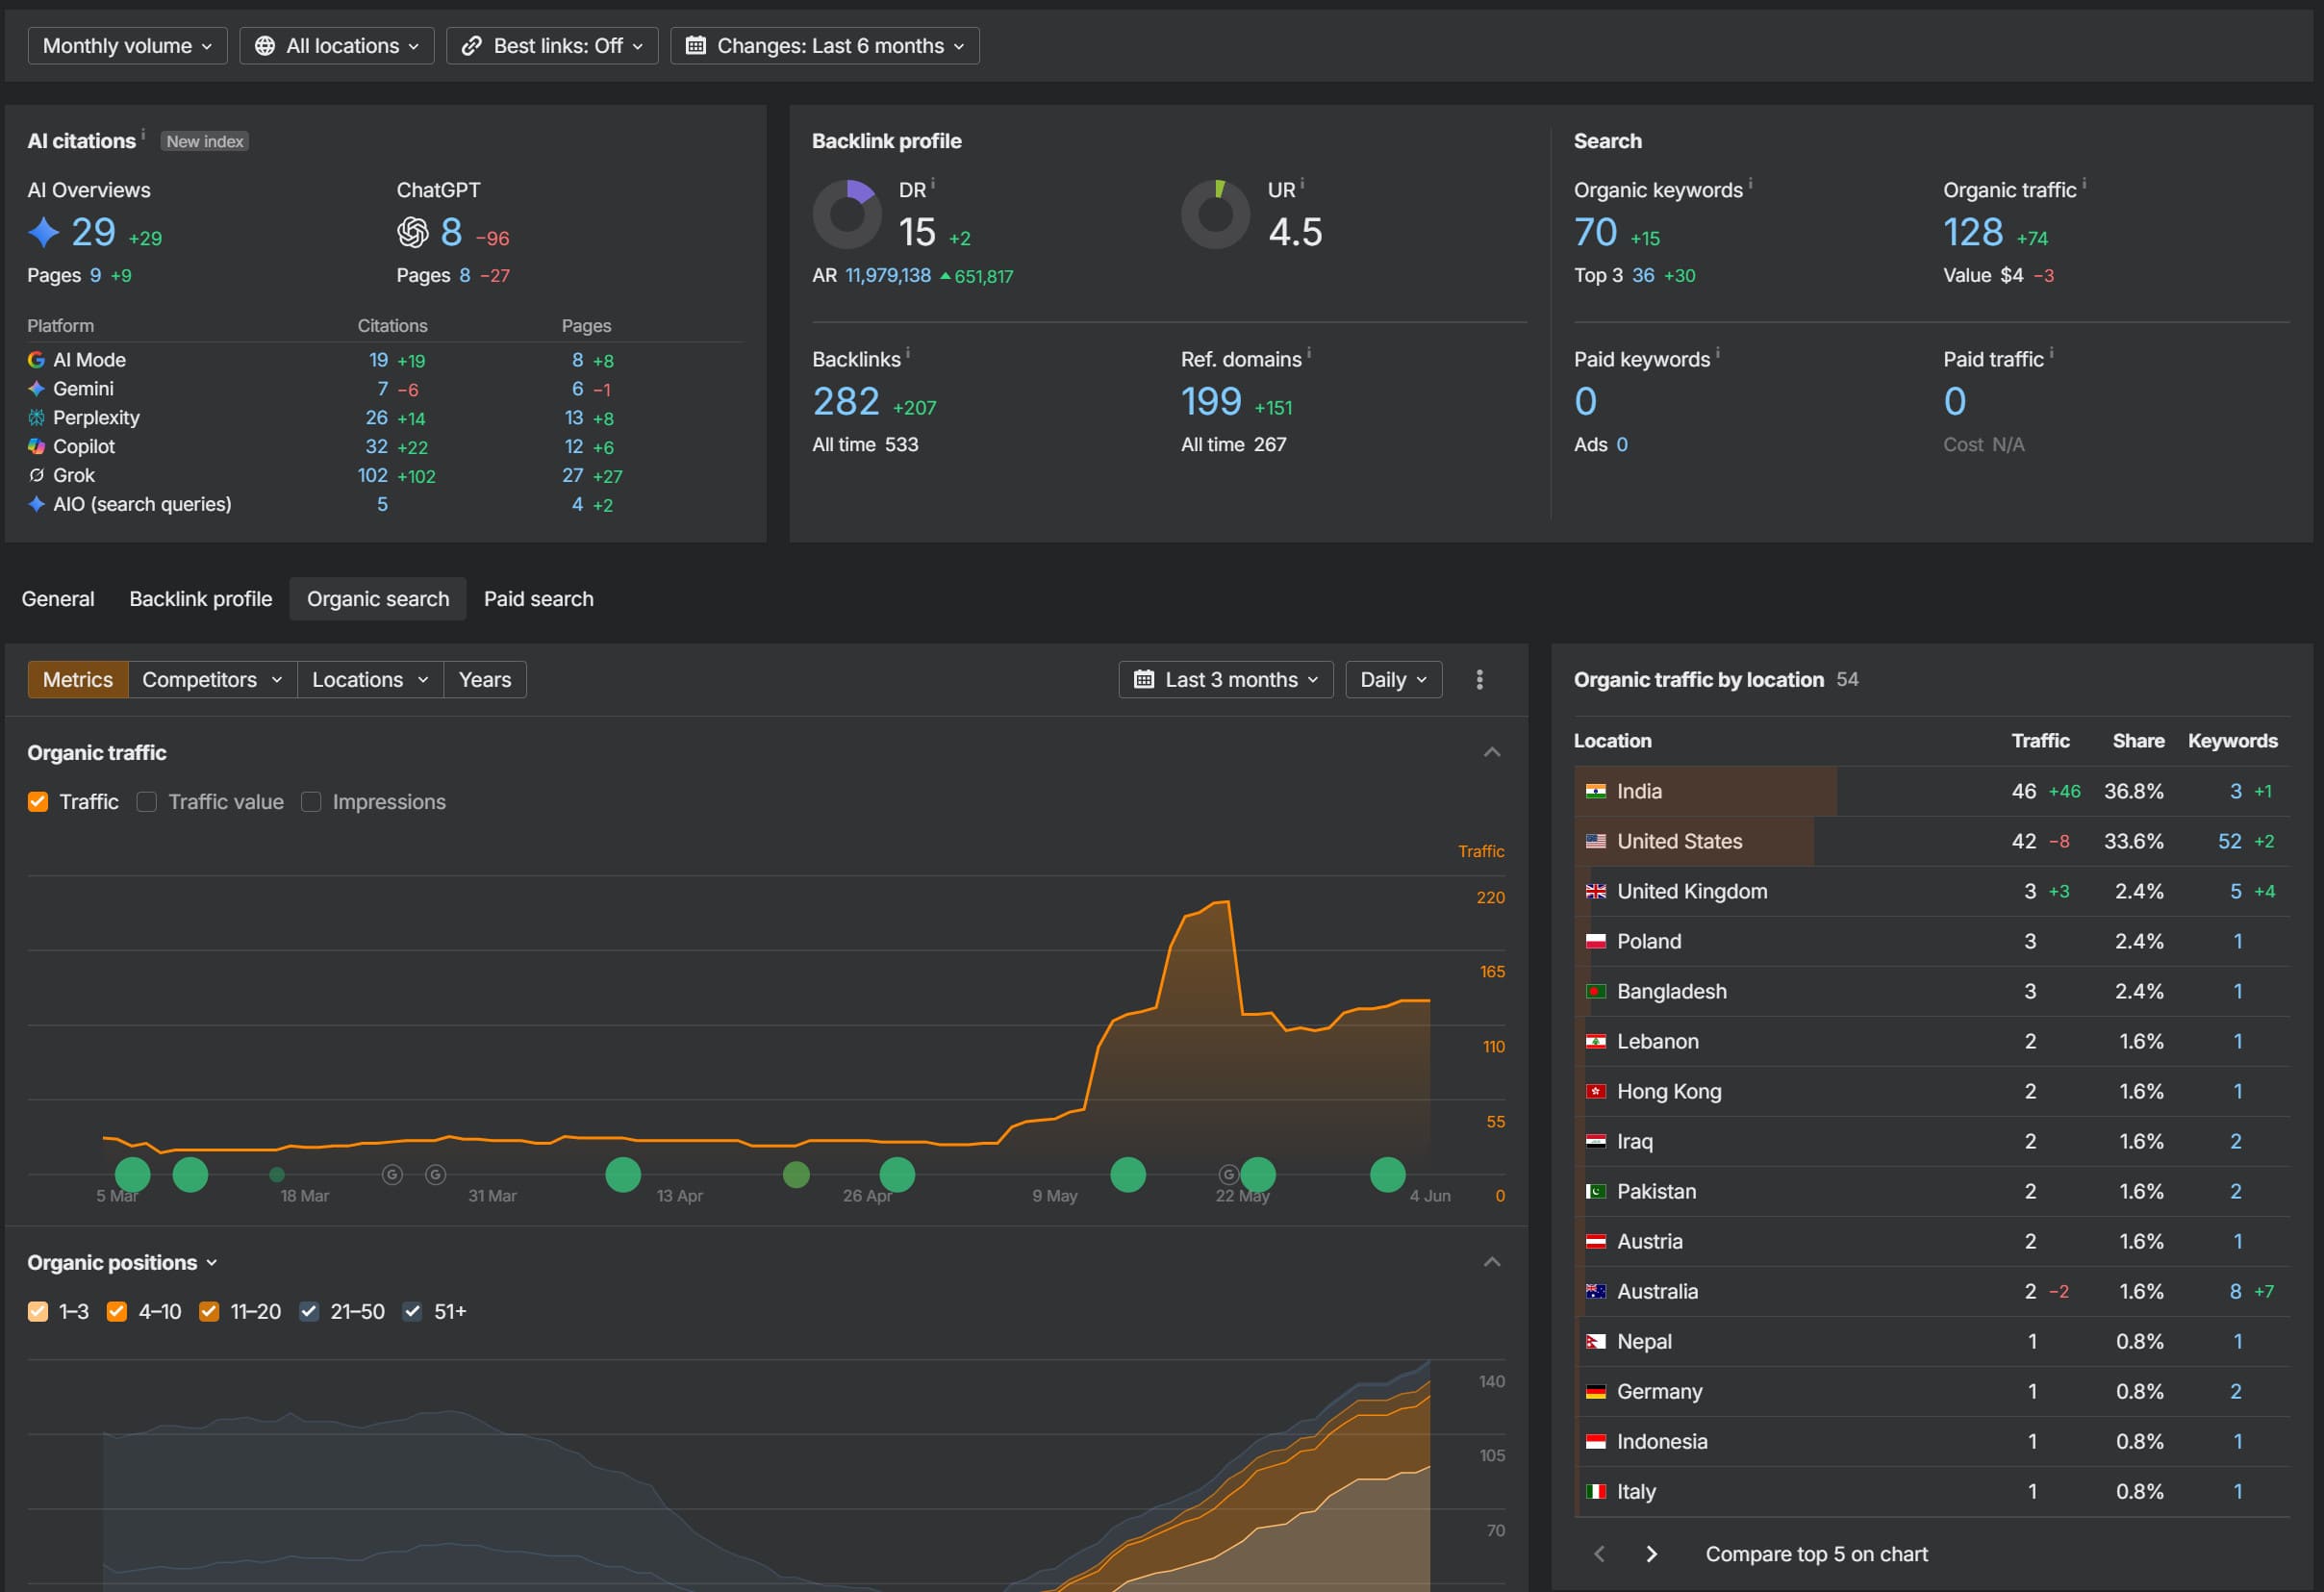Switch to the Backlink profile tab

pos(201,599)
